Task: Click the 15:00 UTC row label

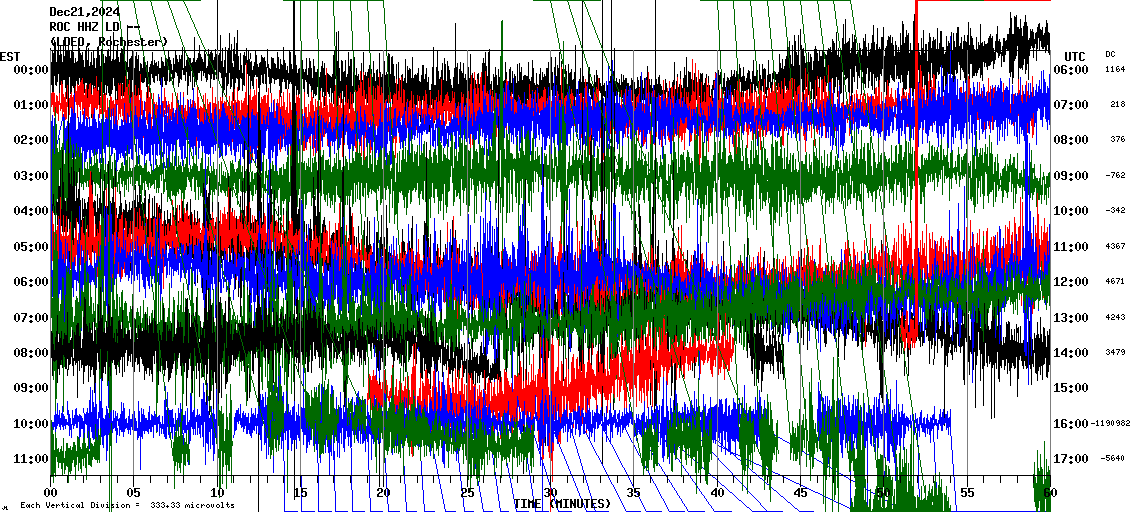Action: click(1072, 388)
